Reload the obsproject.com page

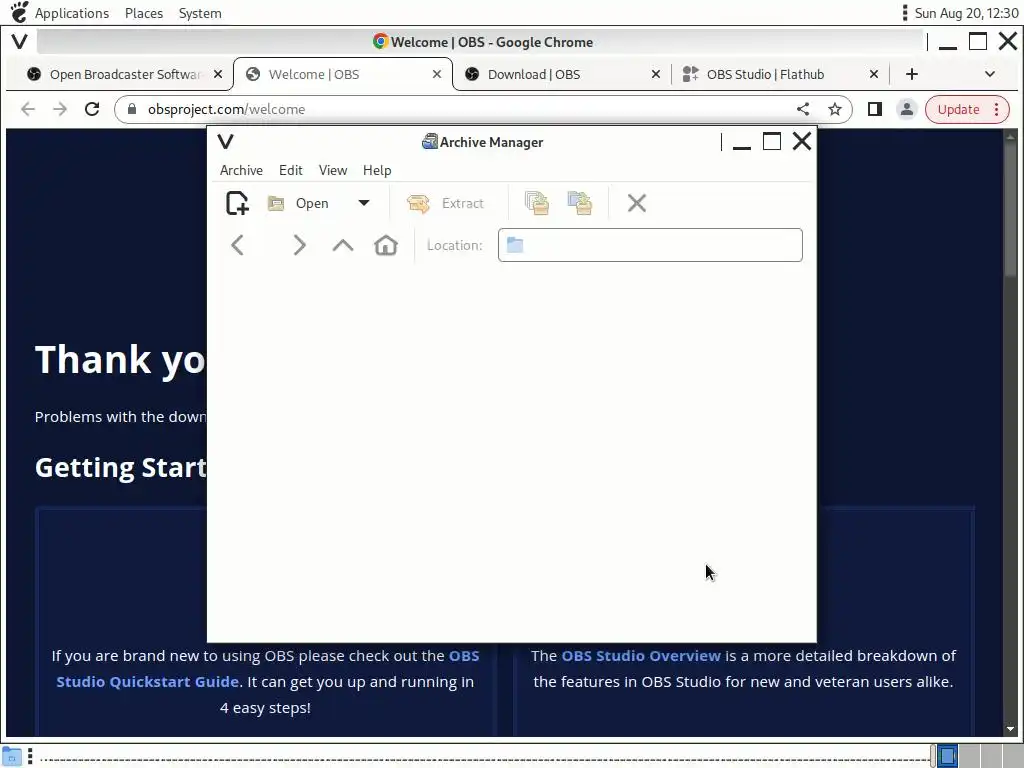(x=92, y=109)
